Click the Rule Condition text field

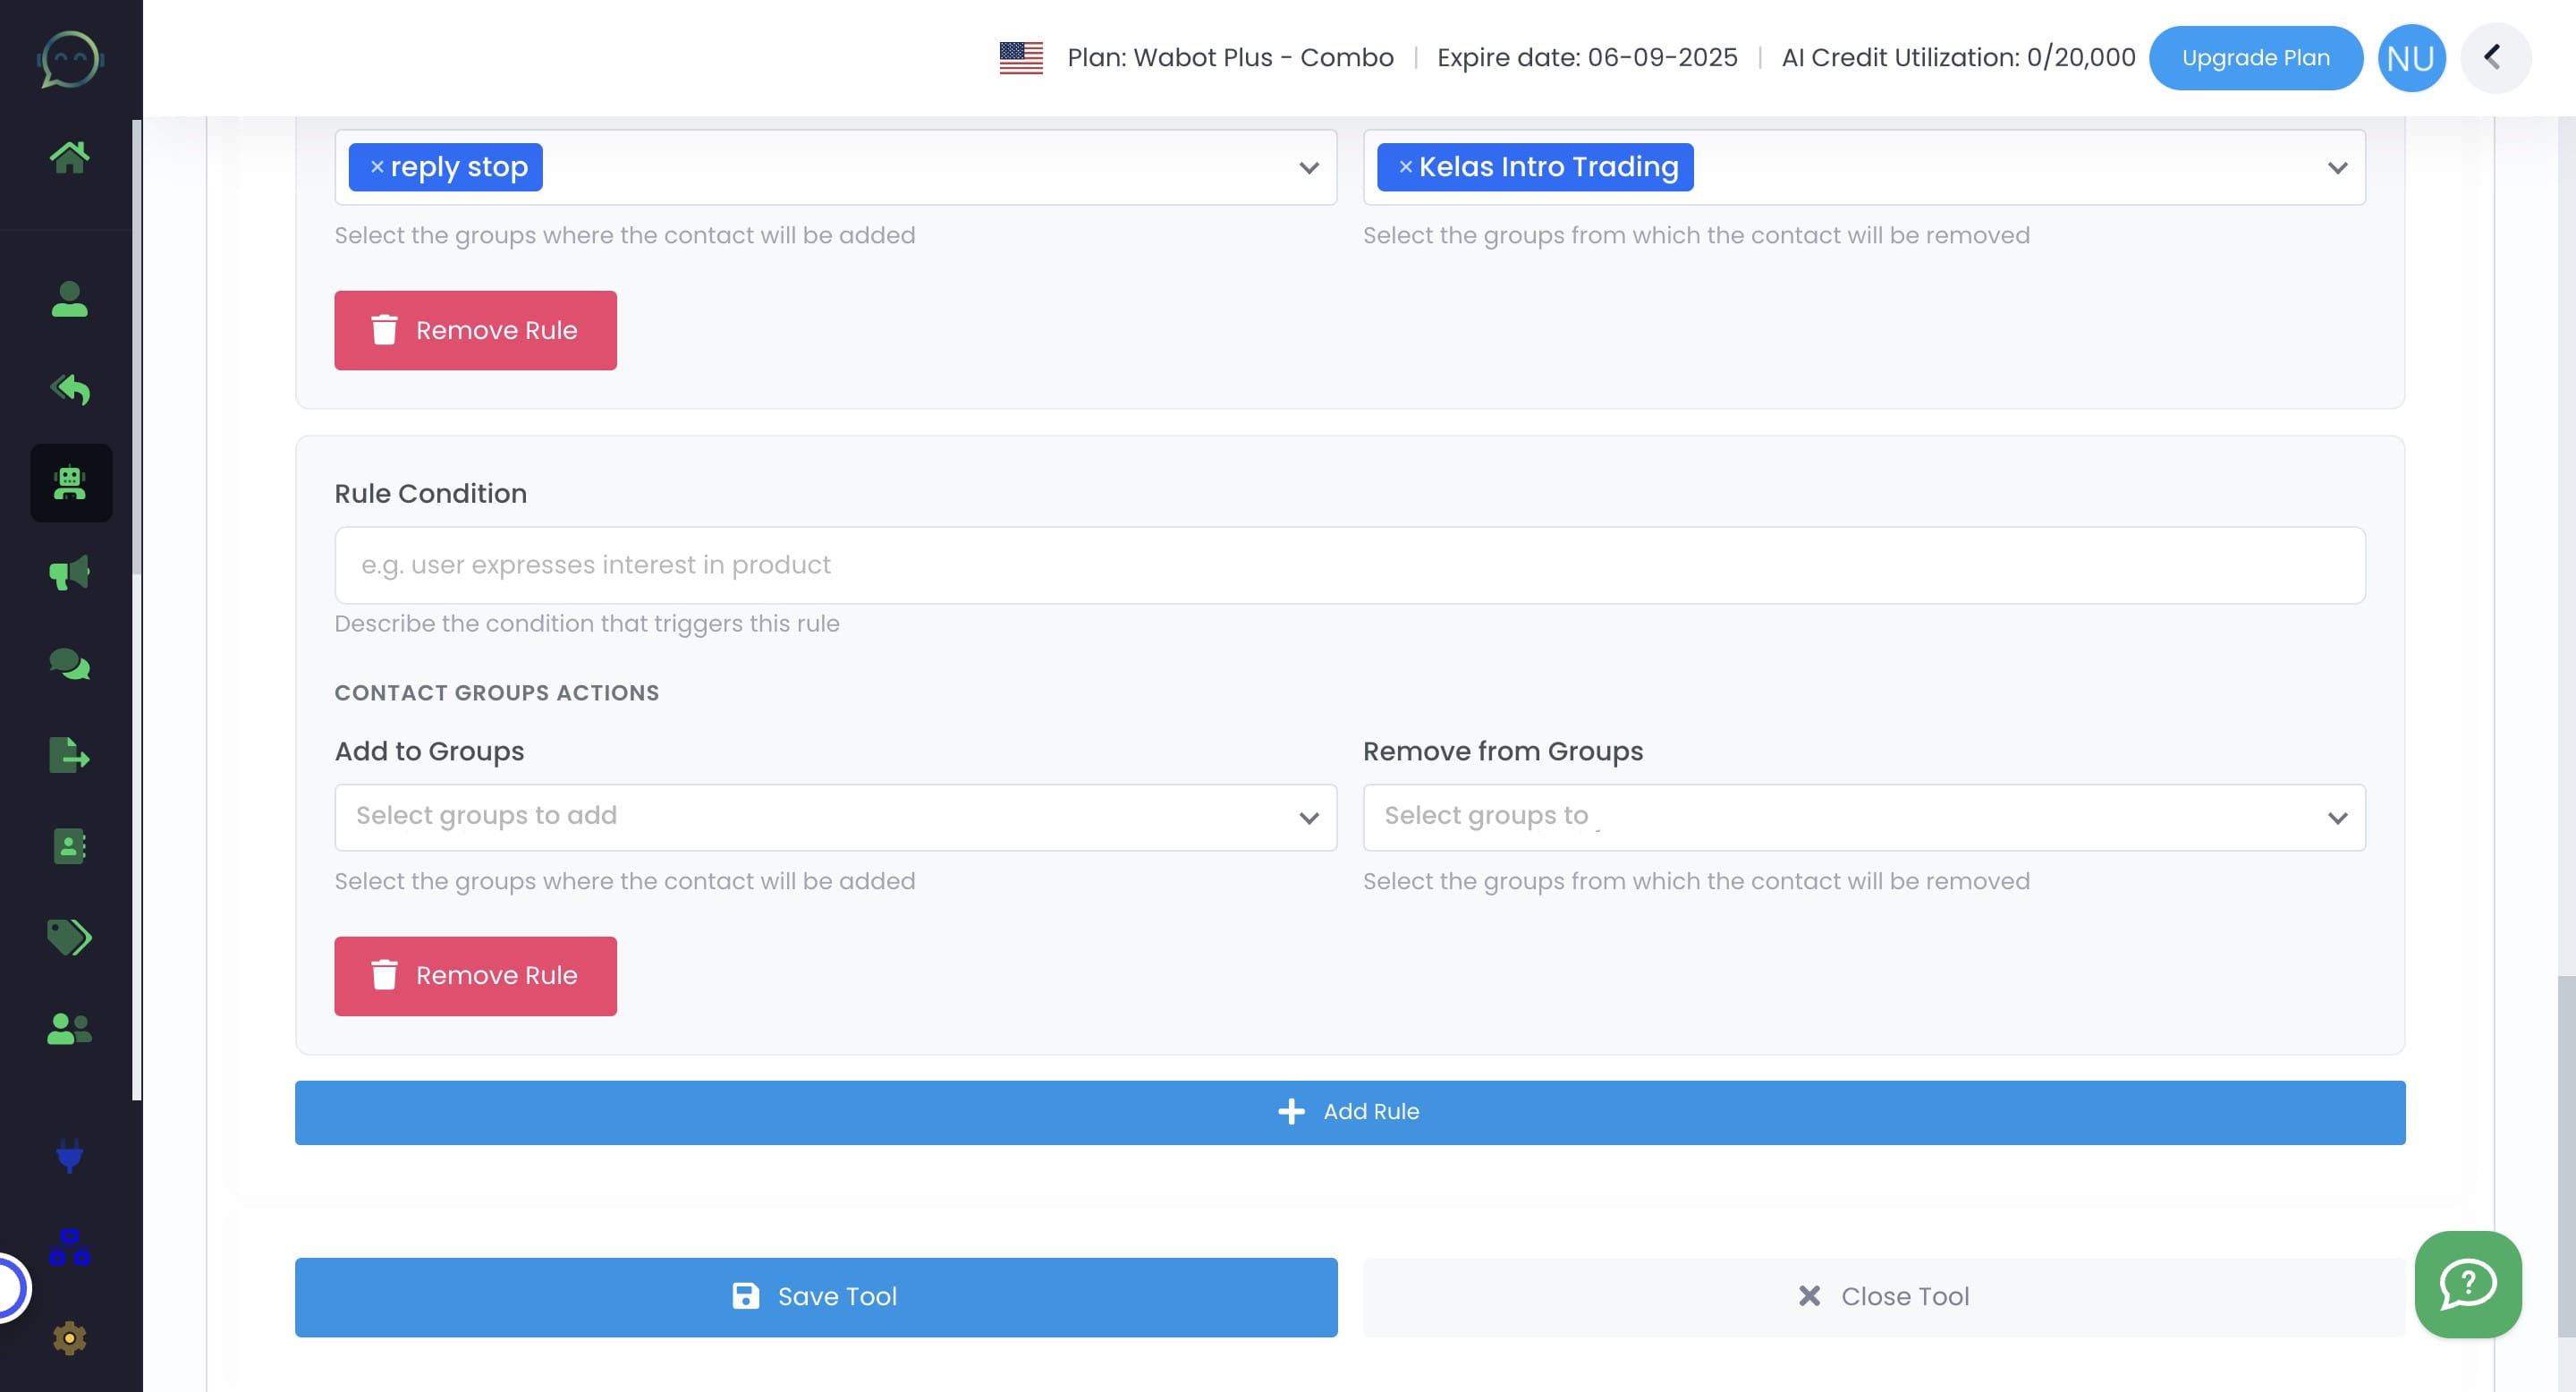click(x=1349, y=565)
